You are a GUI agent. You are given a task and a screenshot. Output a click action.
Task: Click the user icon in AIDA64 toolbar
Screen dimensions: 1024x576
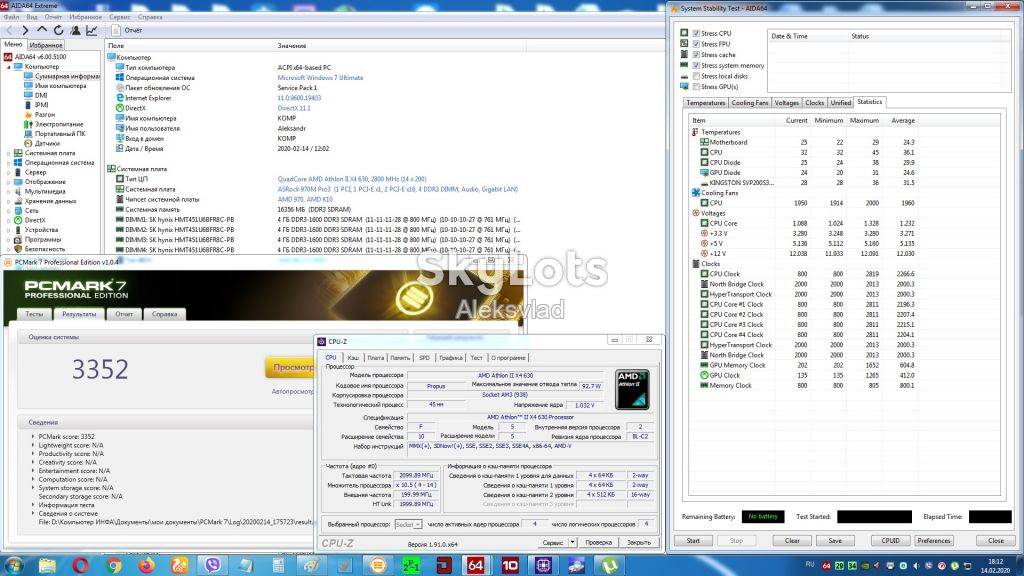(75, 31)
